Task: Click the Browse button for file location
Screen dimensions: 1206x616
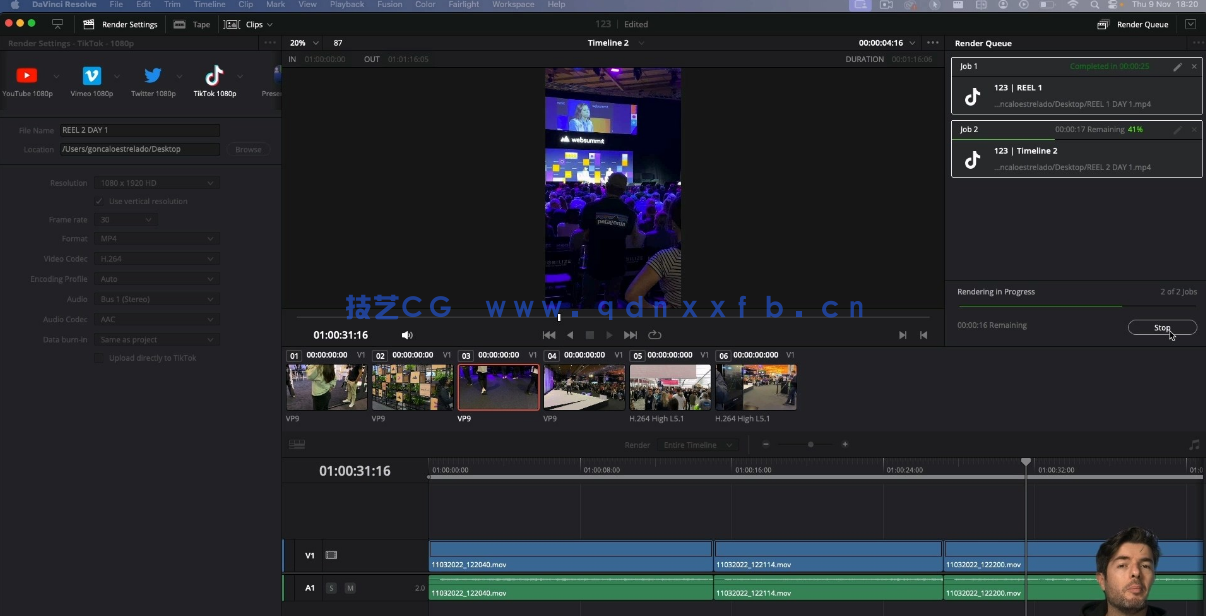Action: click(x=247, y=148)
